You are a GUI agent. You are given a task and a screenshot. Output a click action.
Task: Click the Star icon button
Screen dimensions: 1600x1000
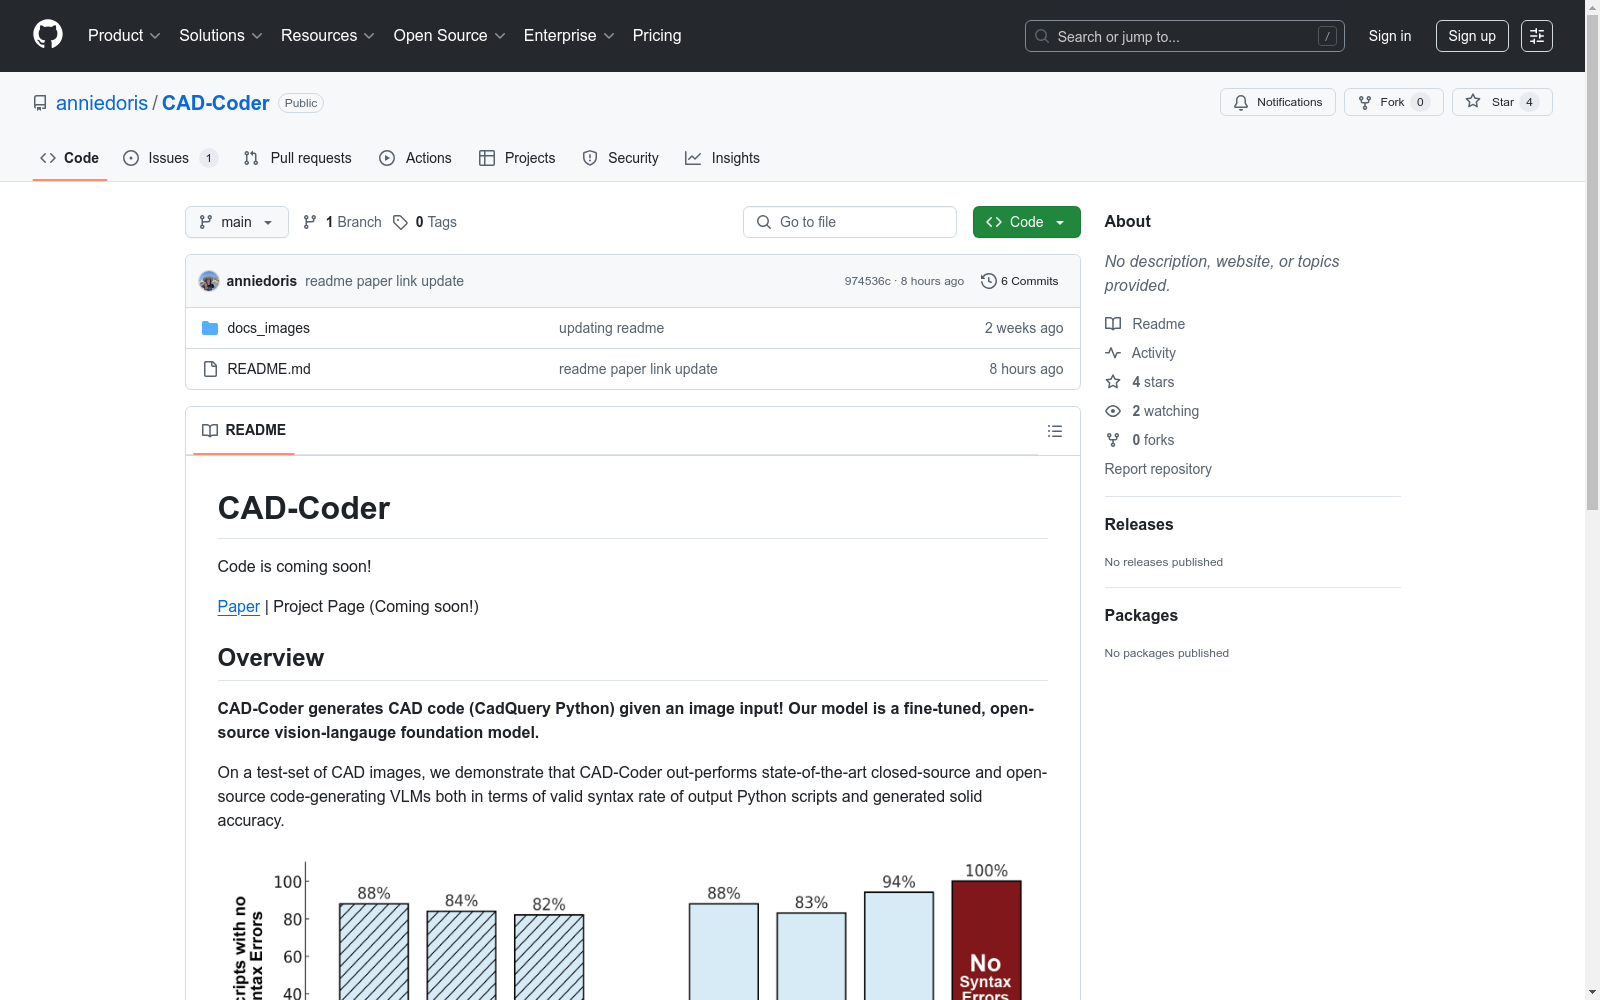click(x=1502, y=102)
